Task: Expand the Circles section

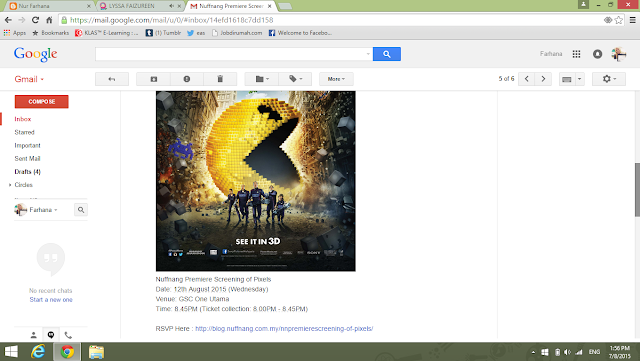Action: click(10, 185)
